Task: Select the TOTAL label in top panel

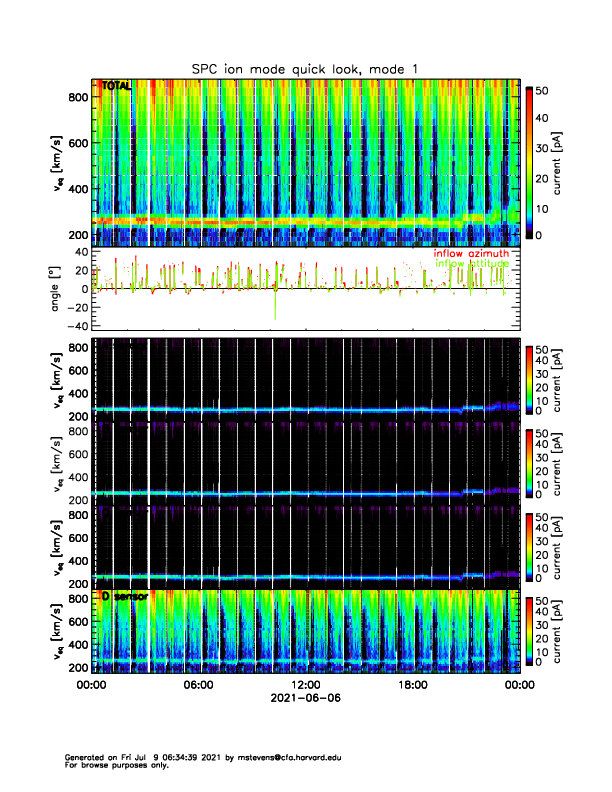Action: [x=117, y=87]
